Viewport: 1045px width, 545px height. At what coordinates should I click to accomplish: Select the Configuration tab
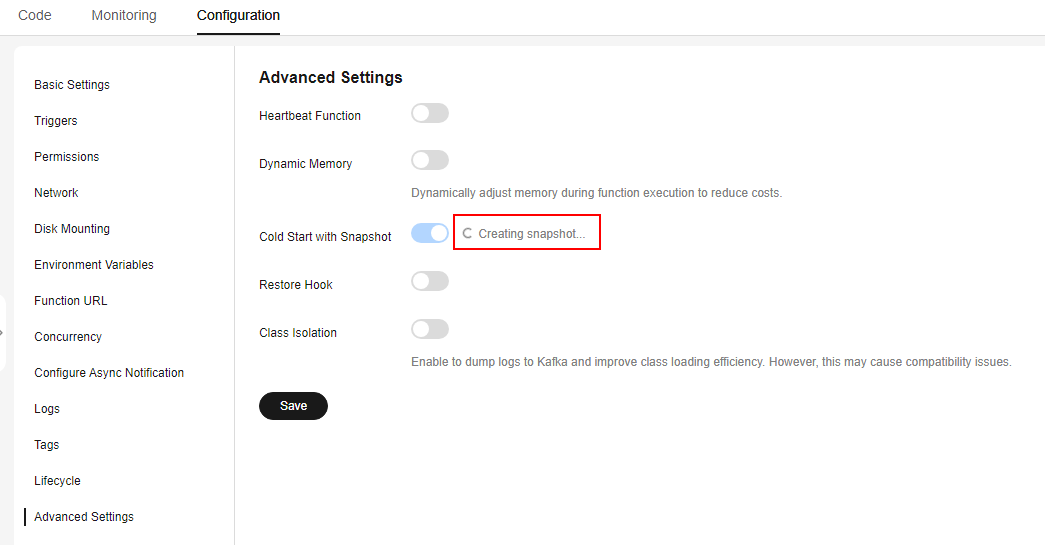(238, 15)
